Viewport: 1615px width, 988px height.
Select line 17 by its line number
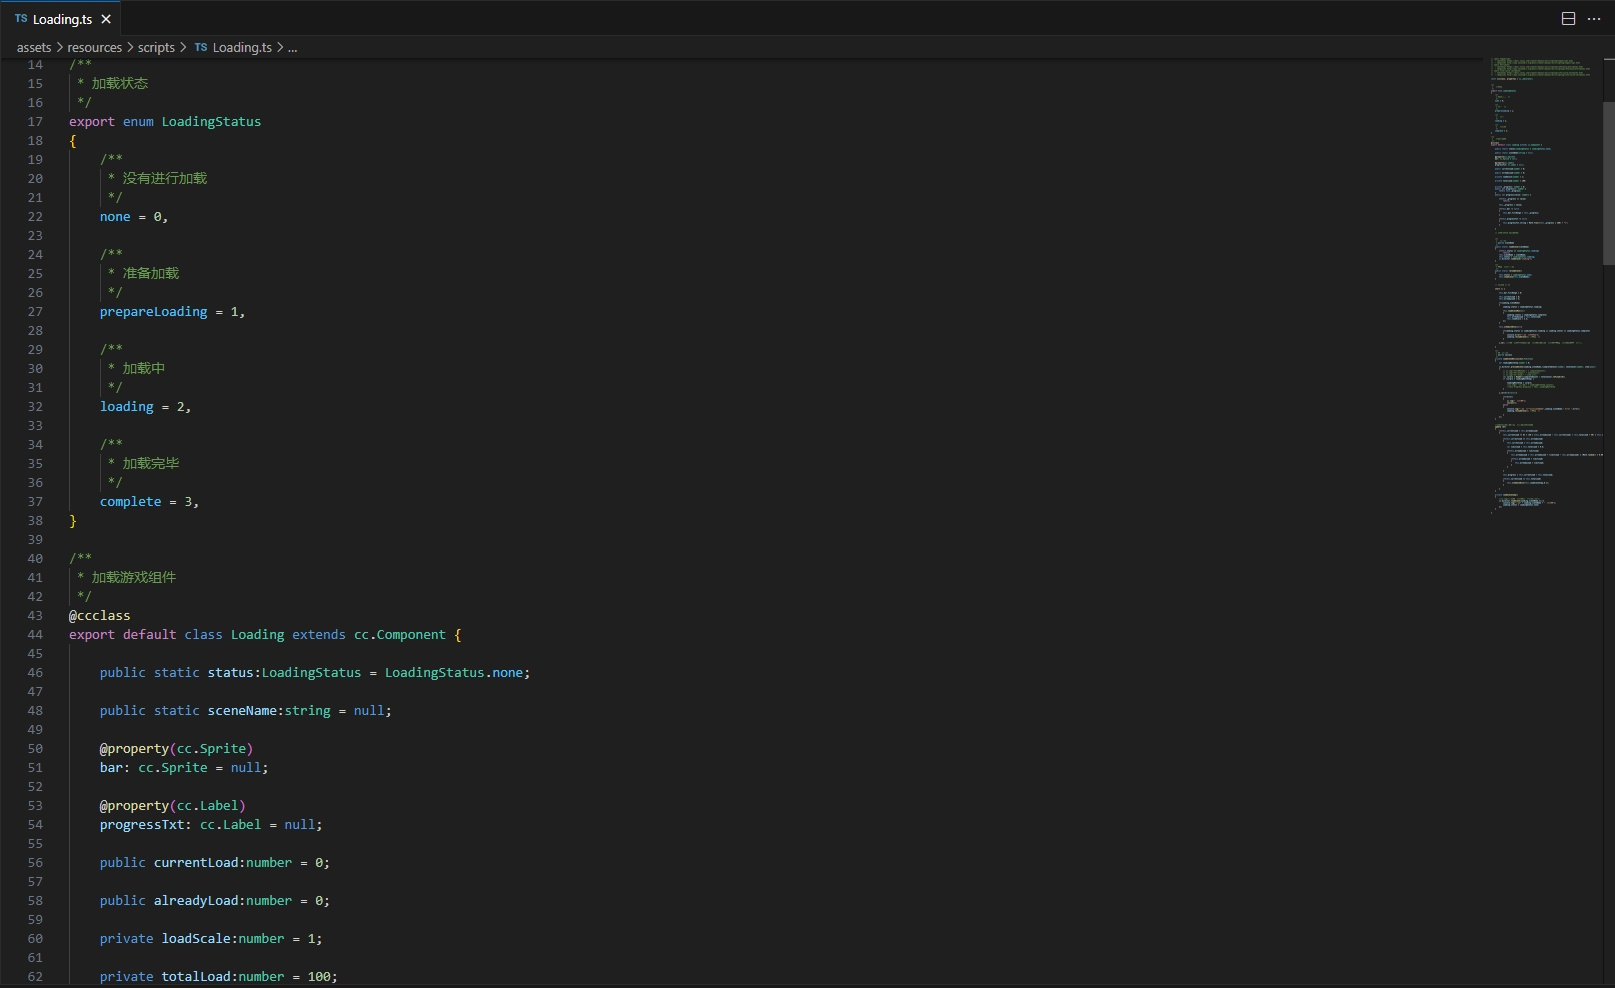[x=35, y=122]
